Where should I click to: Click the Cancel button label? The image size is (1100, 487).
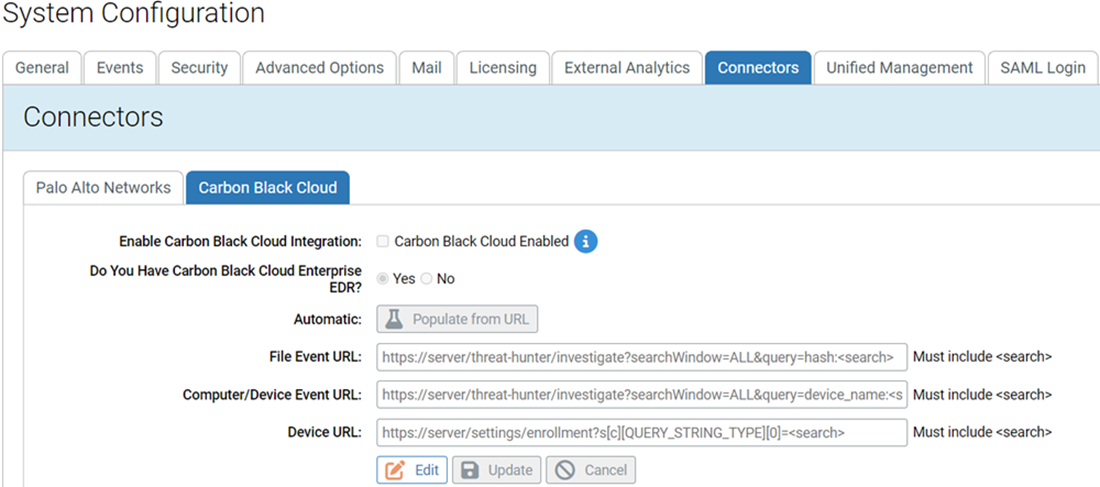pyautogui.click(x=604, y=470)
